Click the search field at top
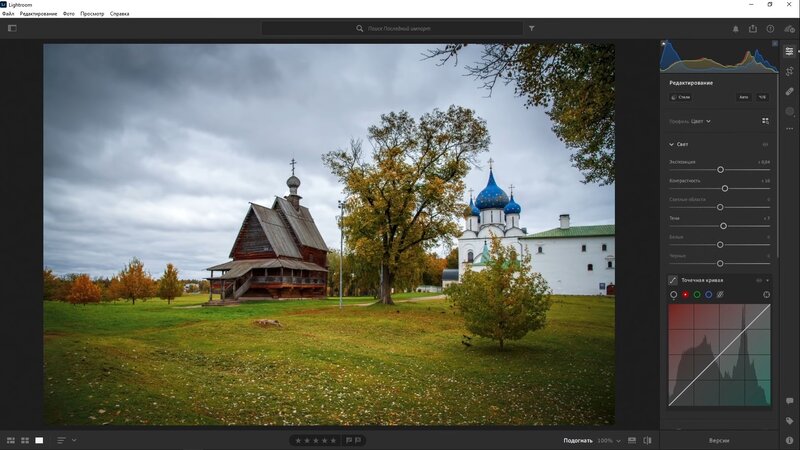 coord(392,29)
